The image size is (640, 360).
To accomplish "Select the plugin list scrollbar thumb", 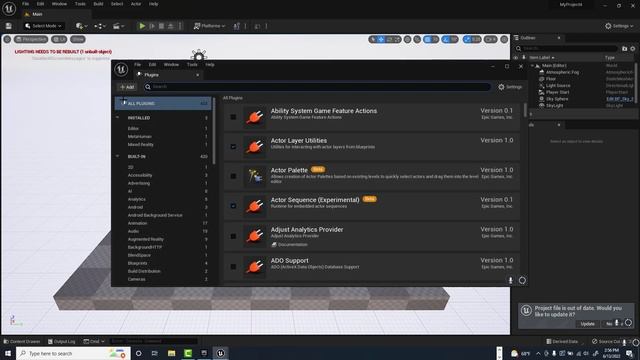I will [525, 110].
